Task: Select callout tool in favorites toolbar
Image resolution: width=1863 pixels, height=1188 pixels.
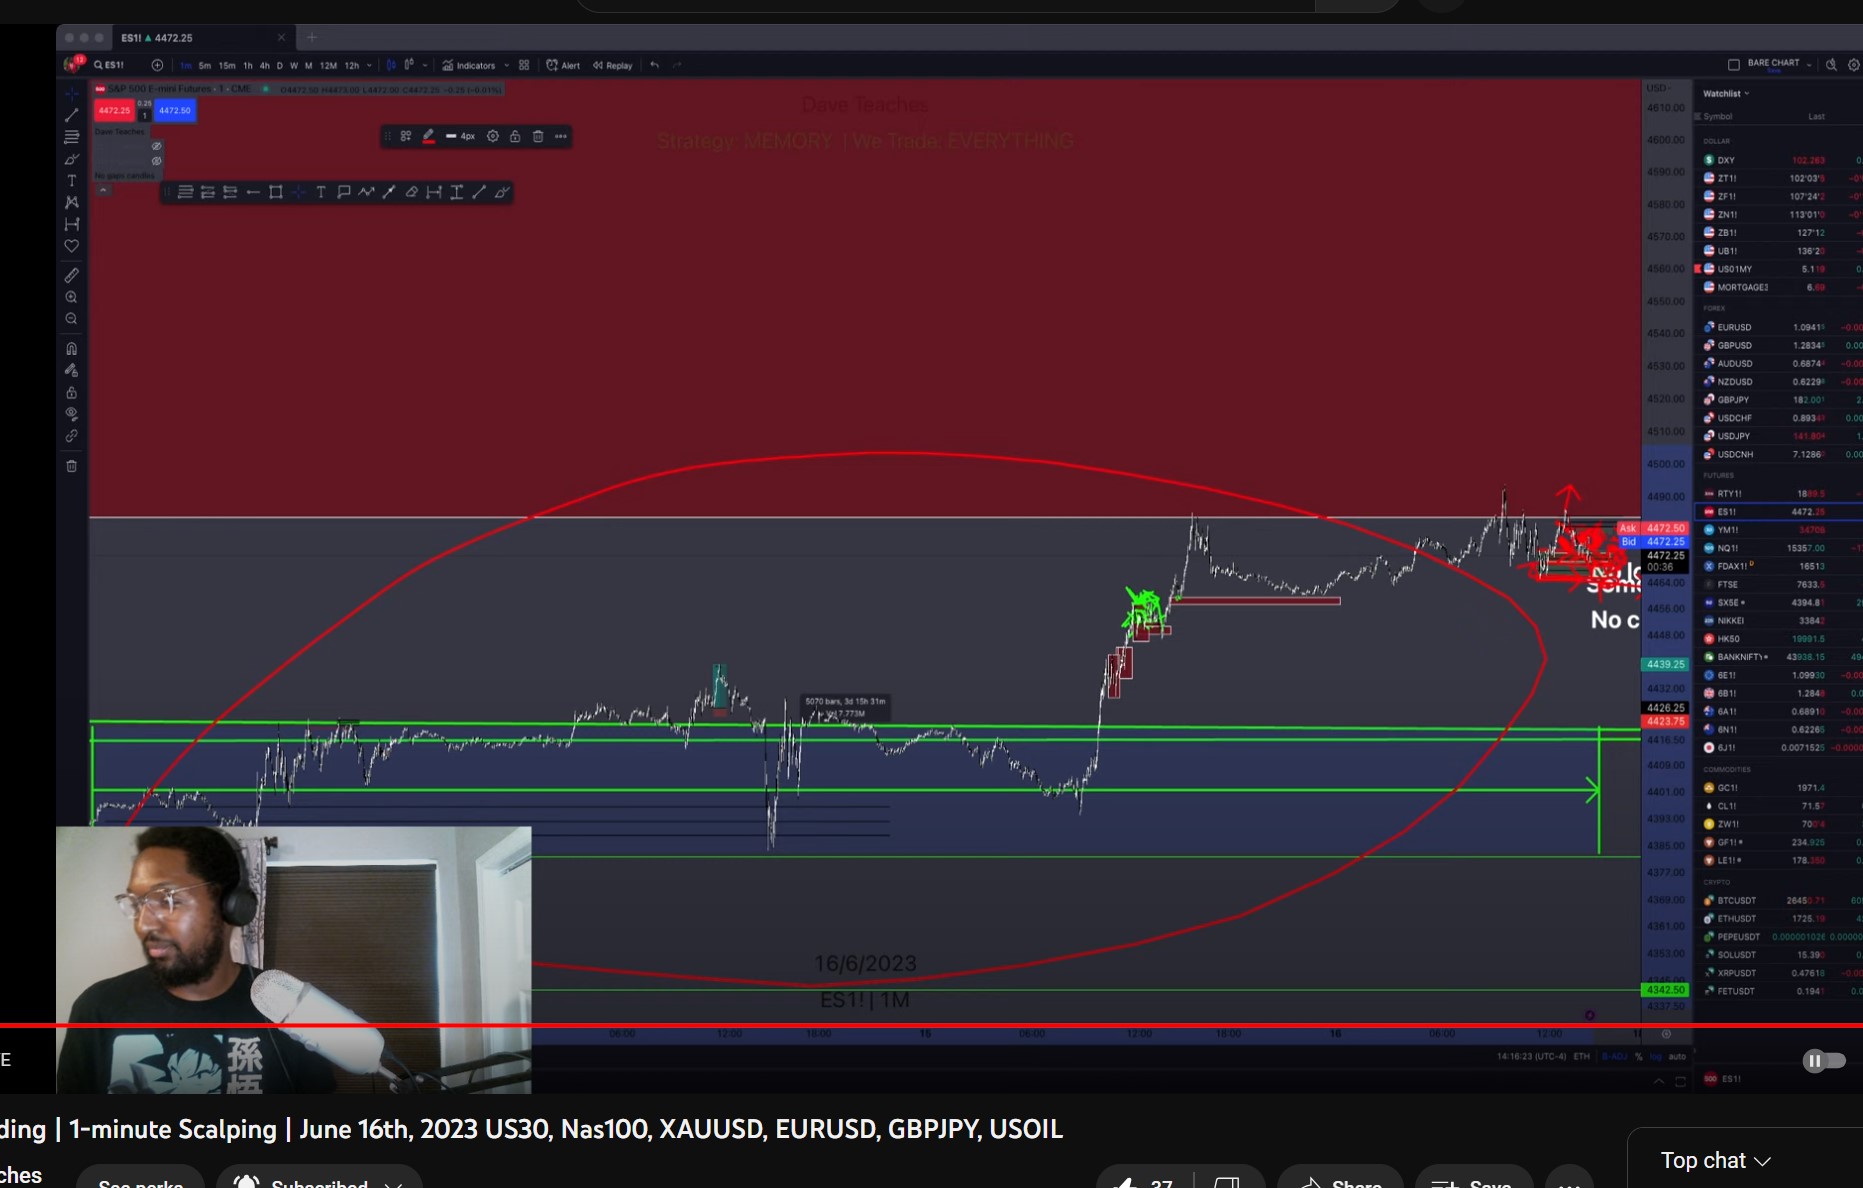Action: point(344,192)
